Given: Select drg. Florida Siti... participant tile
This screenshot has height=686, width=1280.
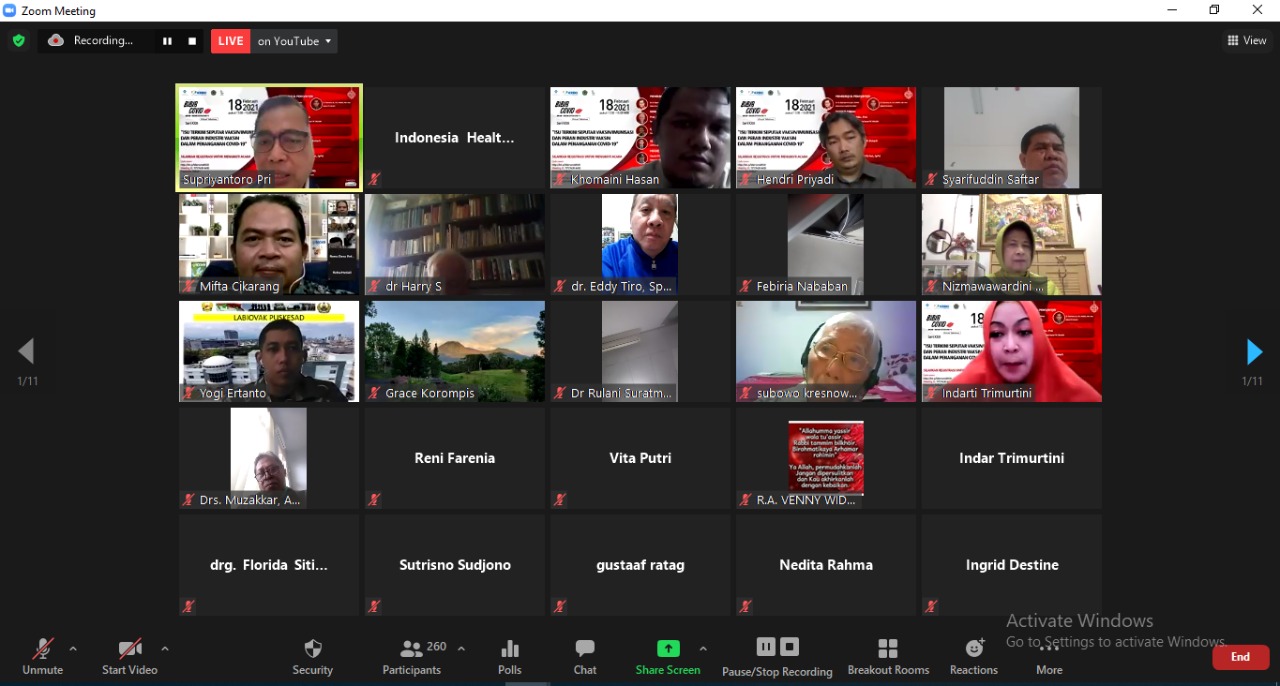Looking at the screenshot, I should (269, 565).
